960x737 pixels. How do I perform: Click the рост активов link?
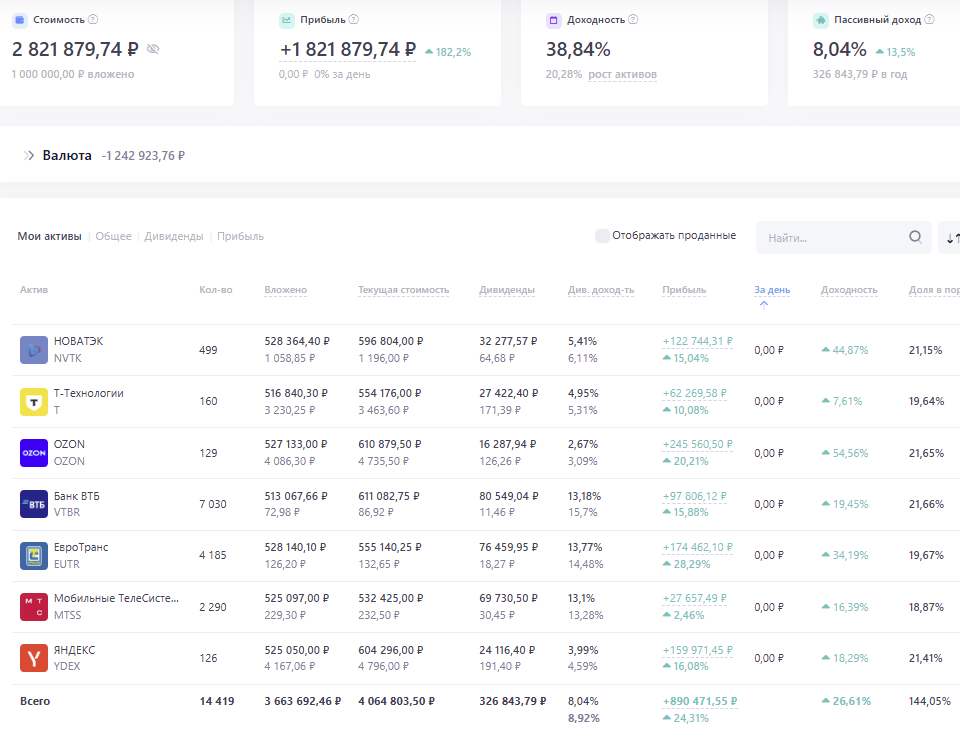(622, 74)
